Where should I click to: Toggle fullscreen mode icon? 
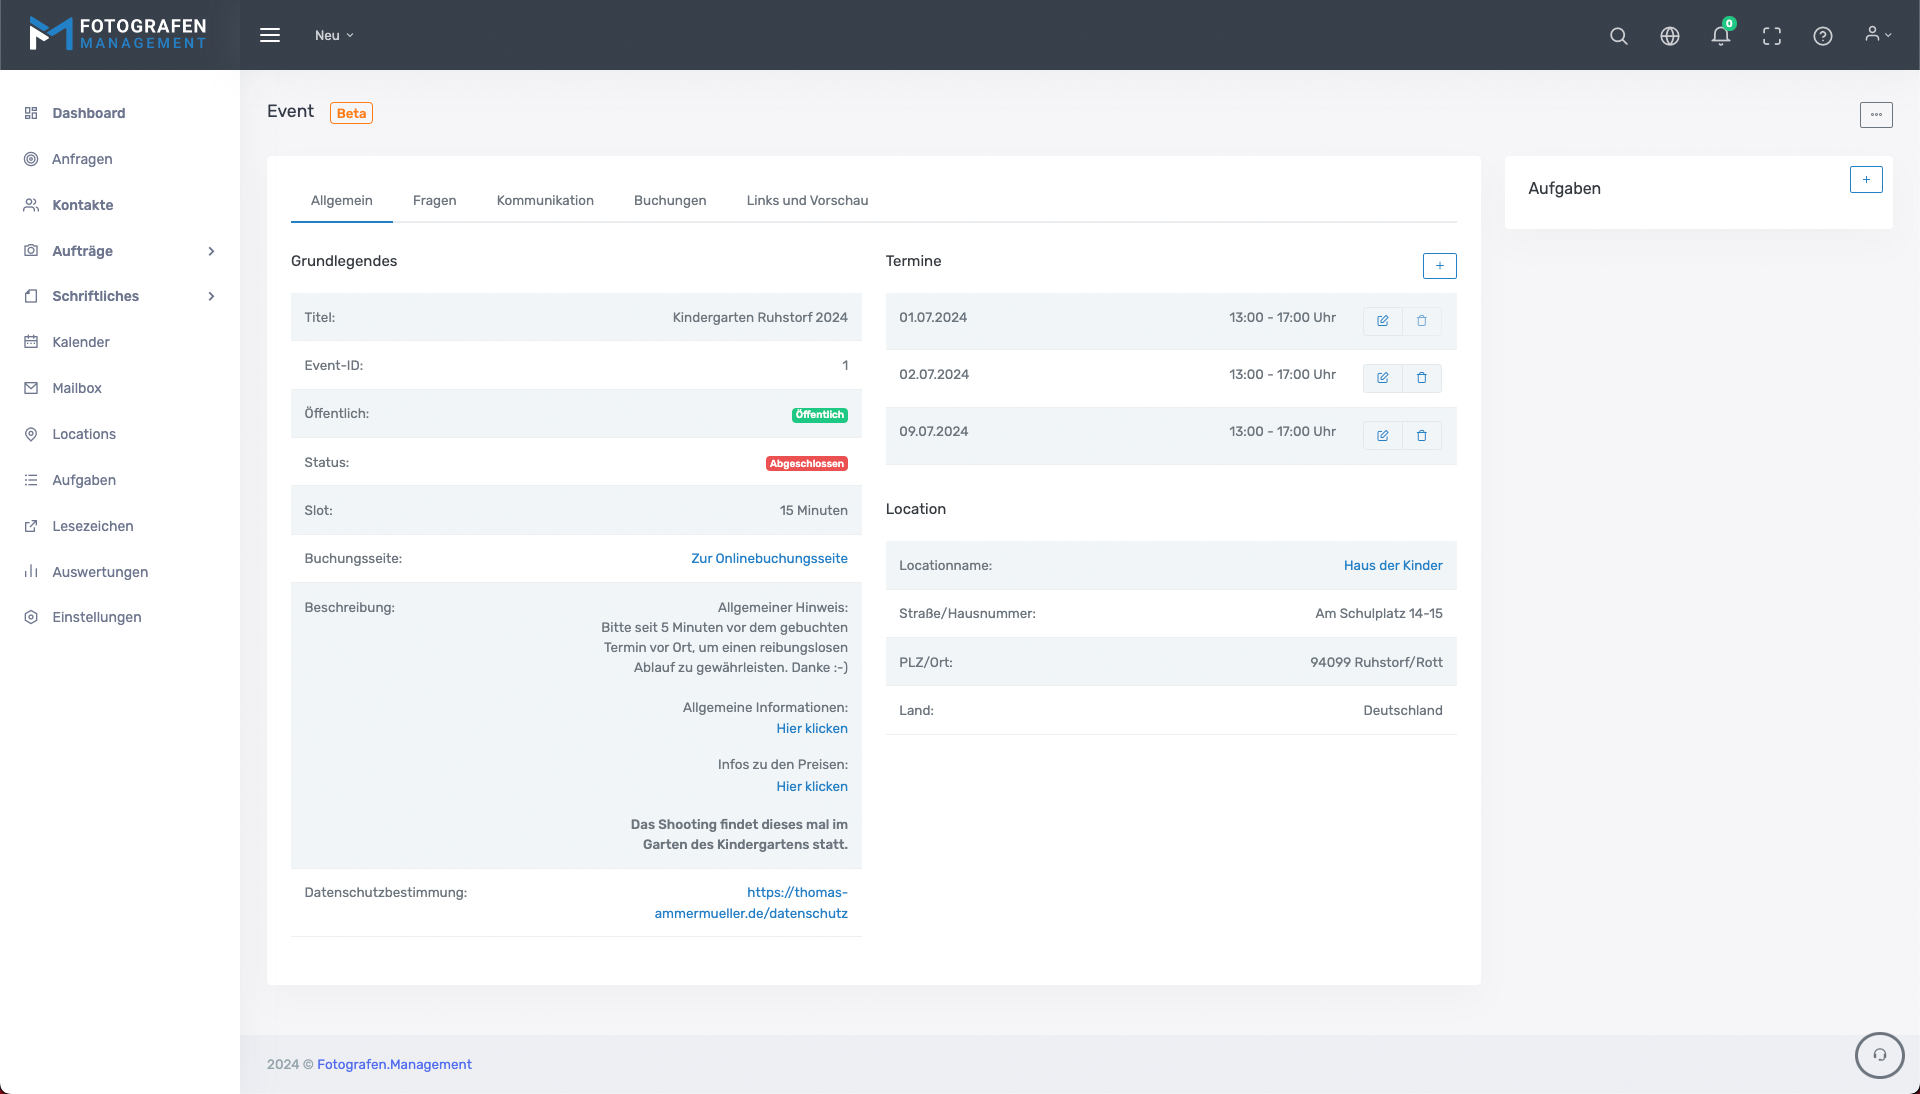[1771, 36]
